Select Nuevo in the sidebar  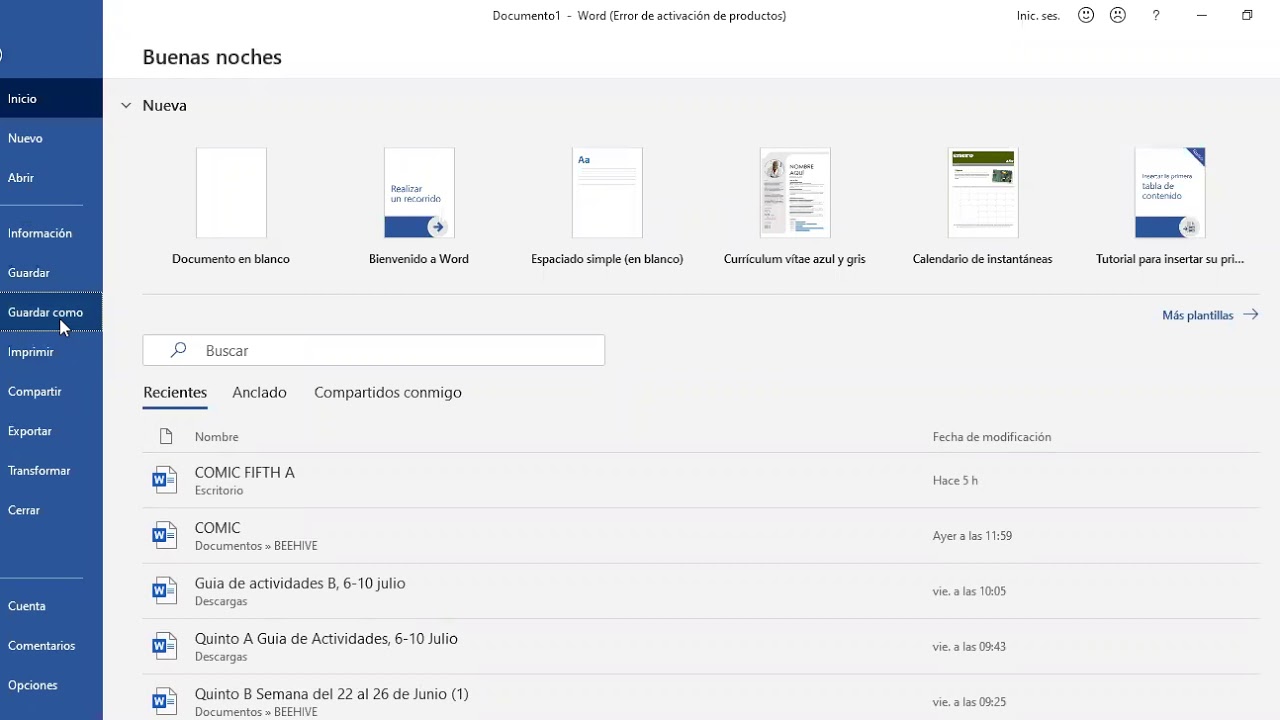tap(51, 138)
